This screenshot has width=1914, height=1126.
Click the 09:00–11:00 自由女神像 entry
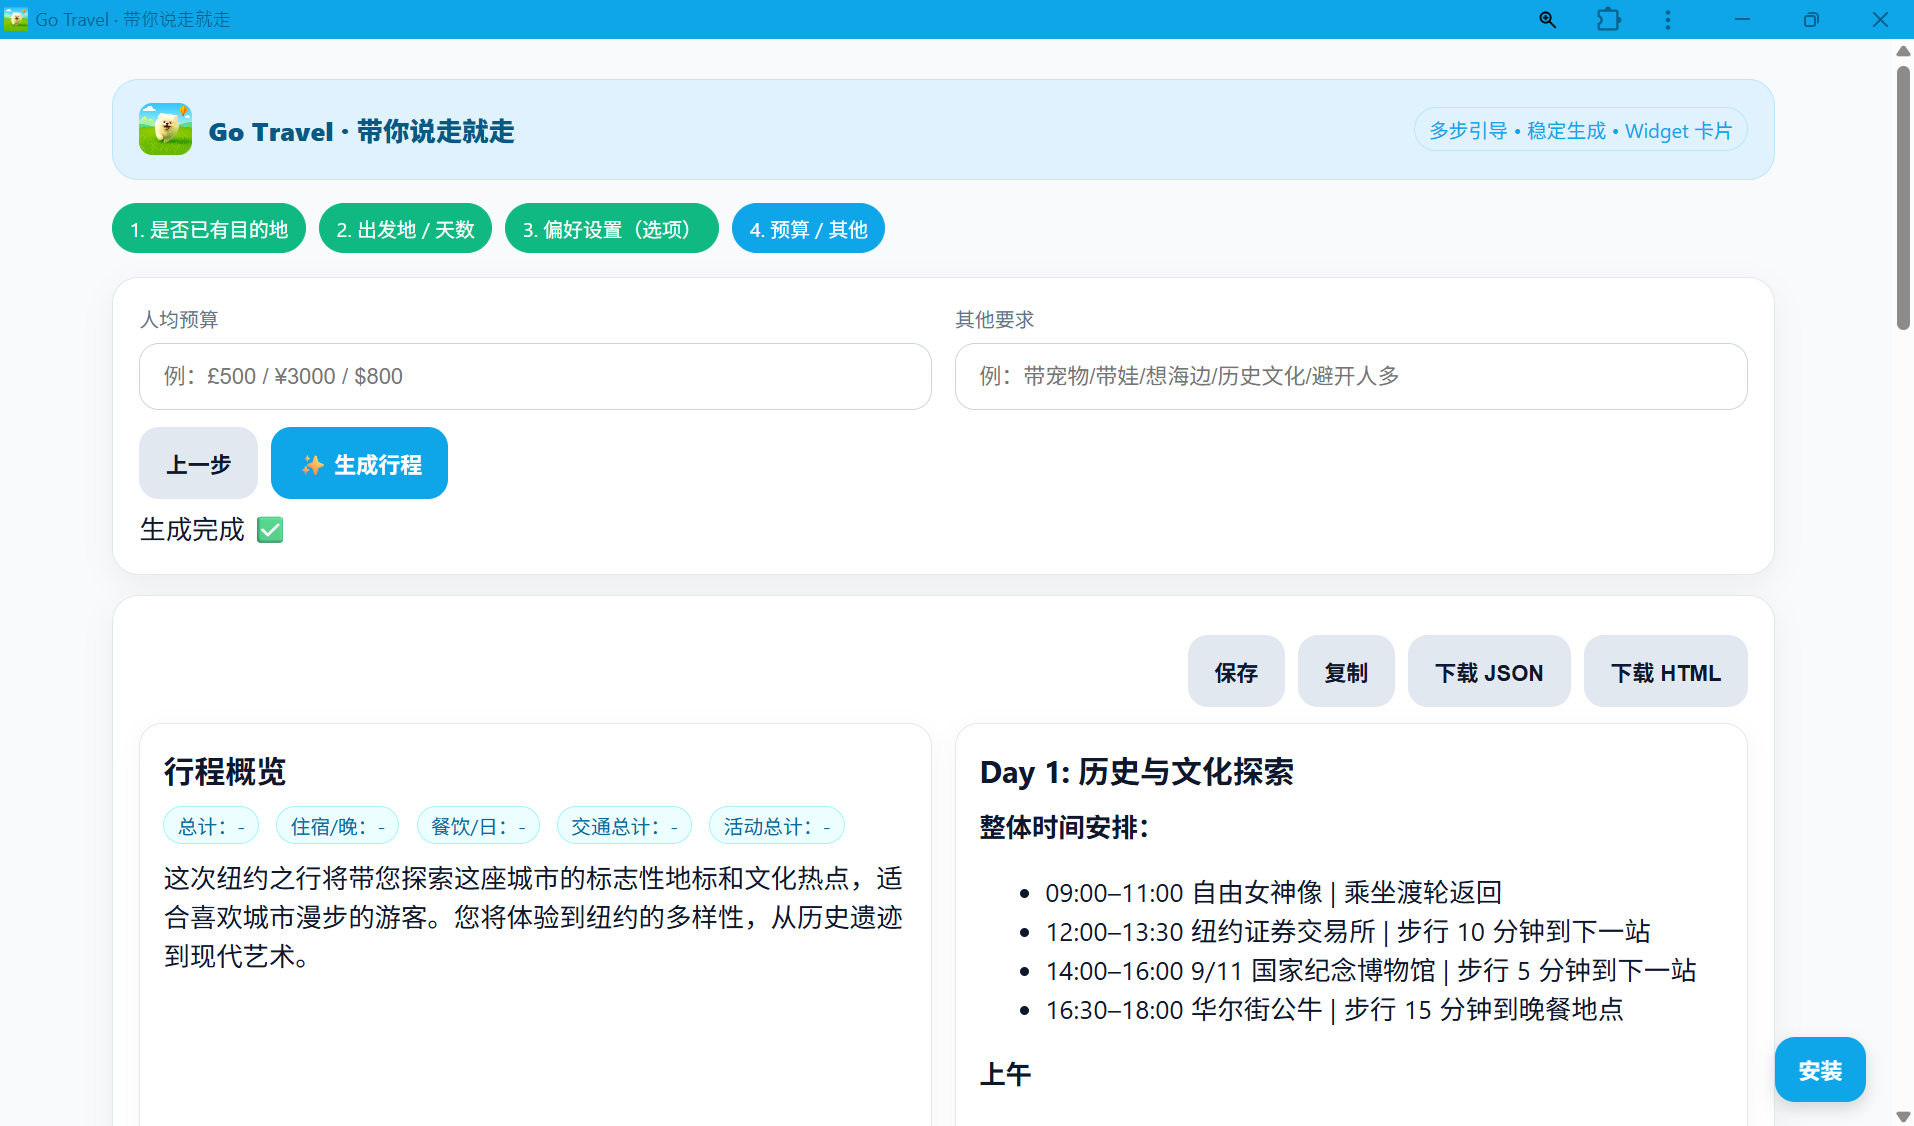pos(1273,892)
